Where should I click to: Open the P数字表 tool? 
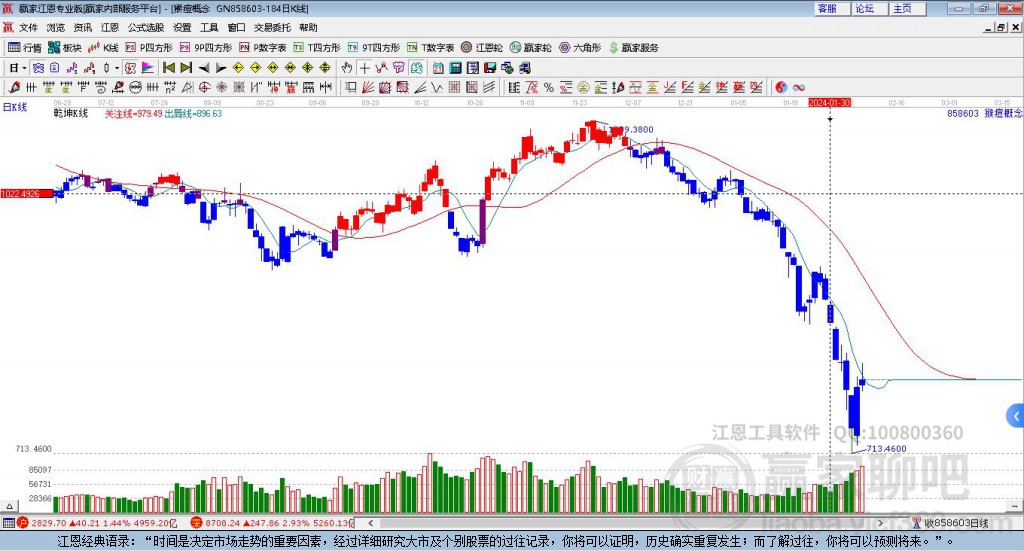point(263,48)
